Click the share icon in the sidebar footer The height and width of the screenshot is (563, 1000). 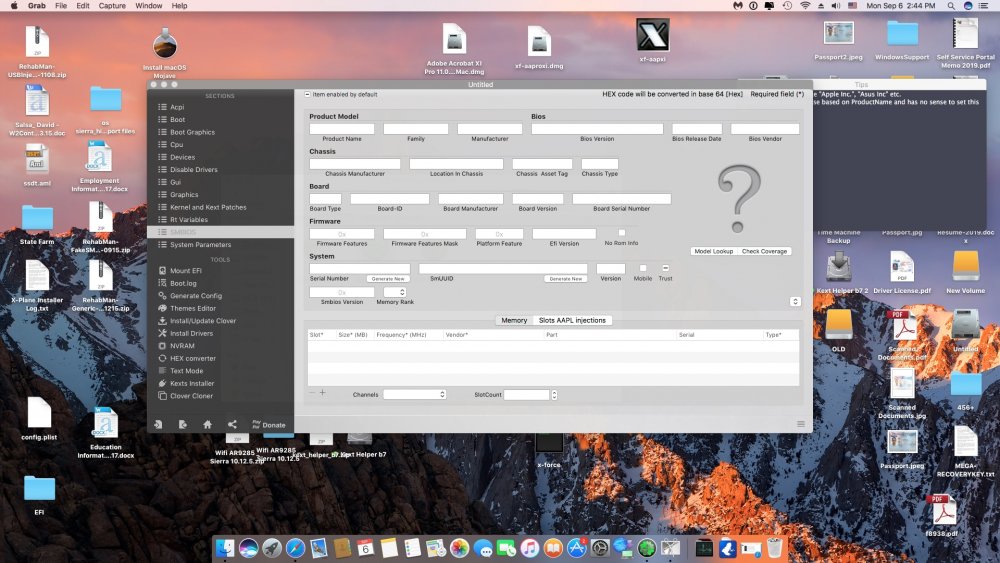[x=232, y=425]
